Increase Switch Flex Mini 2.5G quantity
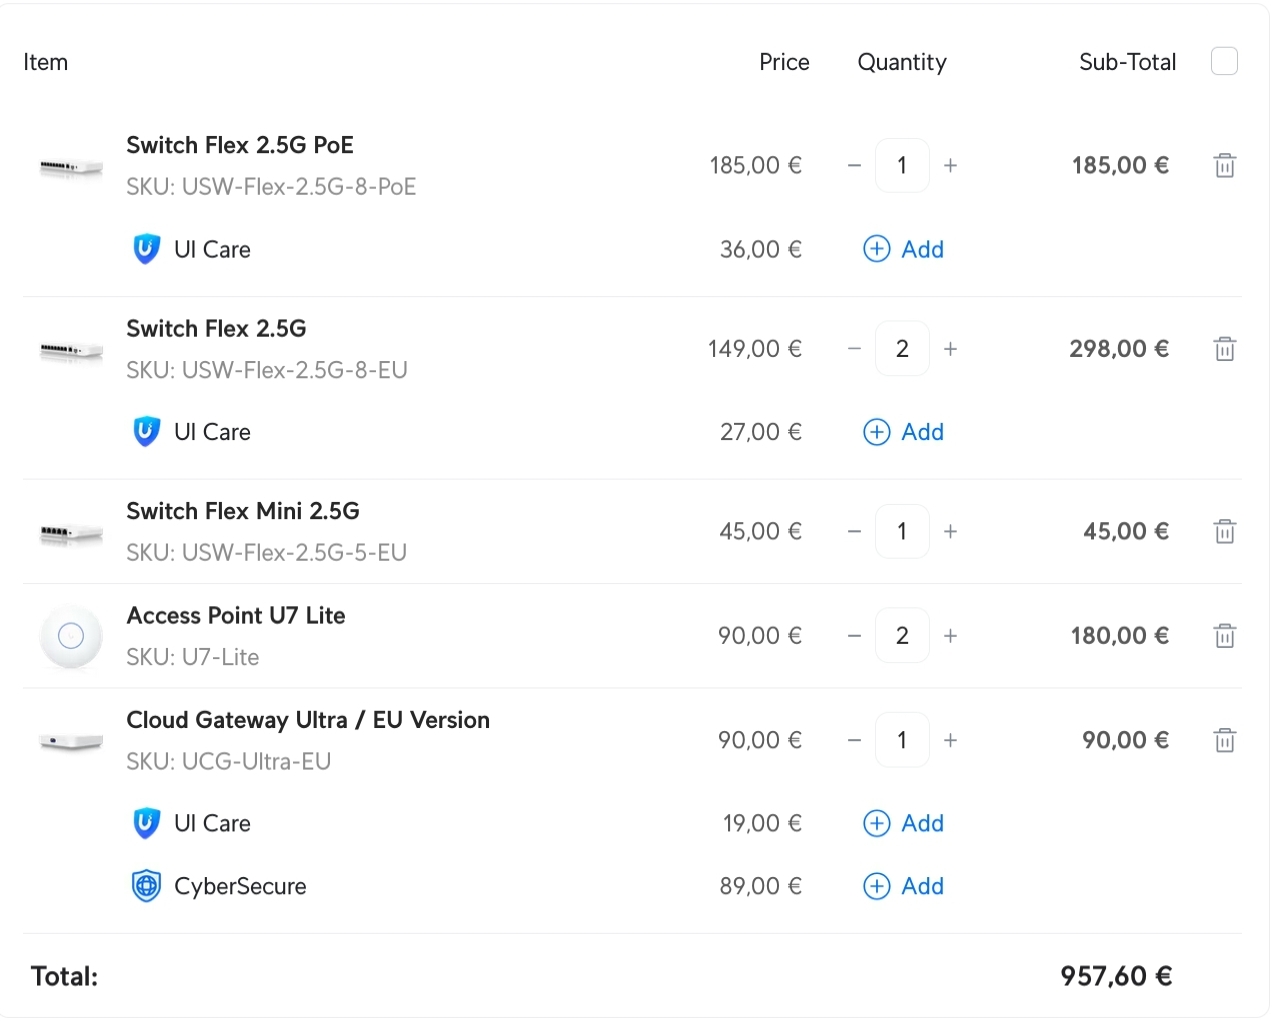The height and width of the screenshot is (1021, 1284). [x=950, y=531]
